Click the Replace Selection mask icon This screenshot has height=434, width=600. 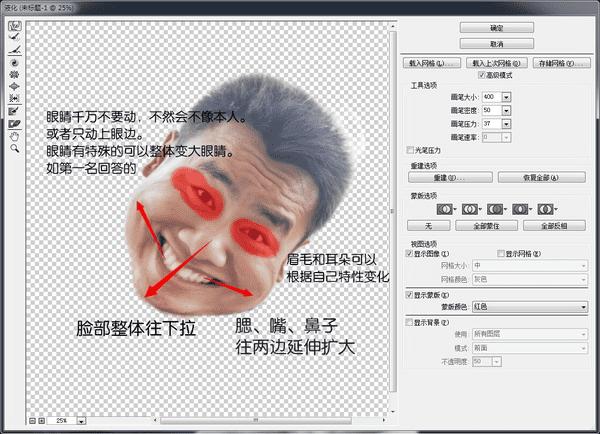(x=446, y=209)
